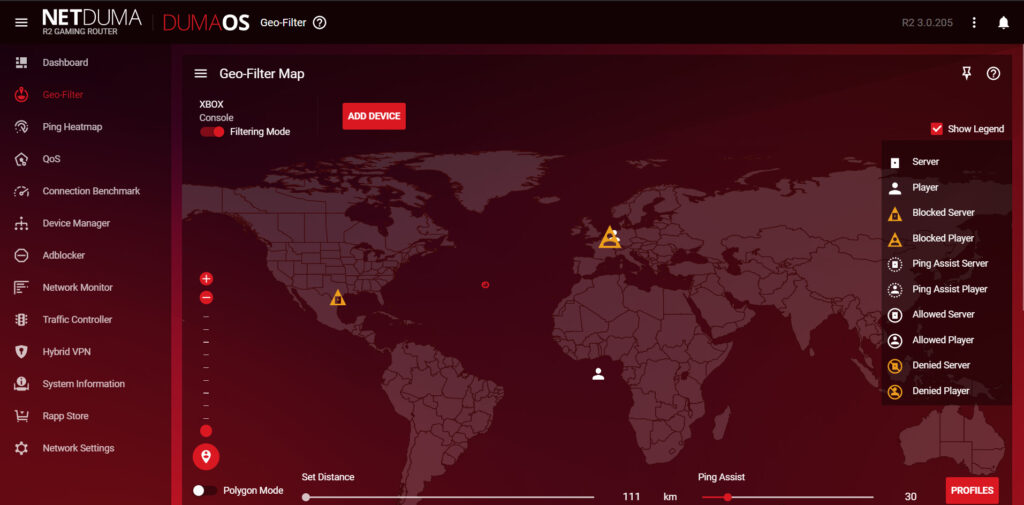
Task: Open the Hybrid VPN link
Action: [67, 351]
